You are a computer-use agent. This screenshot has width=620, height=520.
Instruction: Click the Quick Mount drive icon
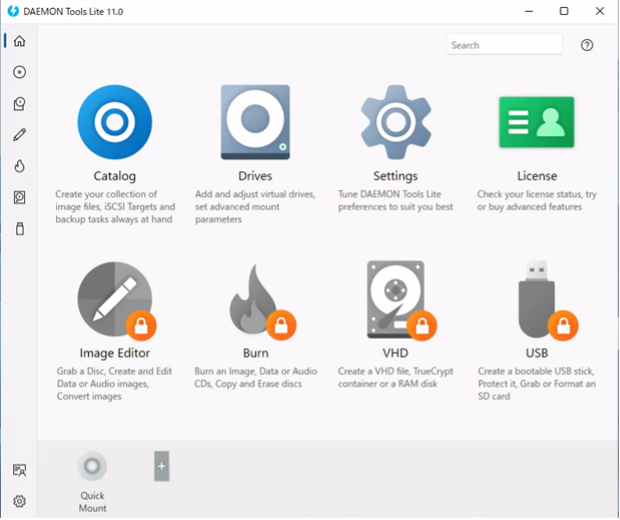coord(92,466)
